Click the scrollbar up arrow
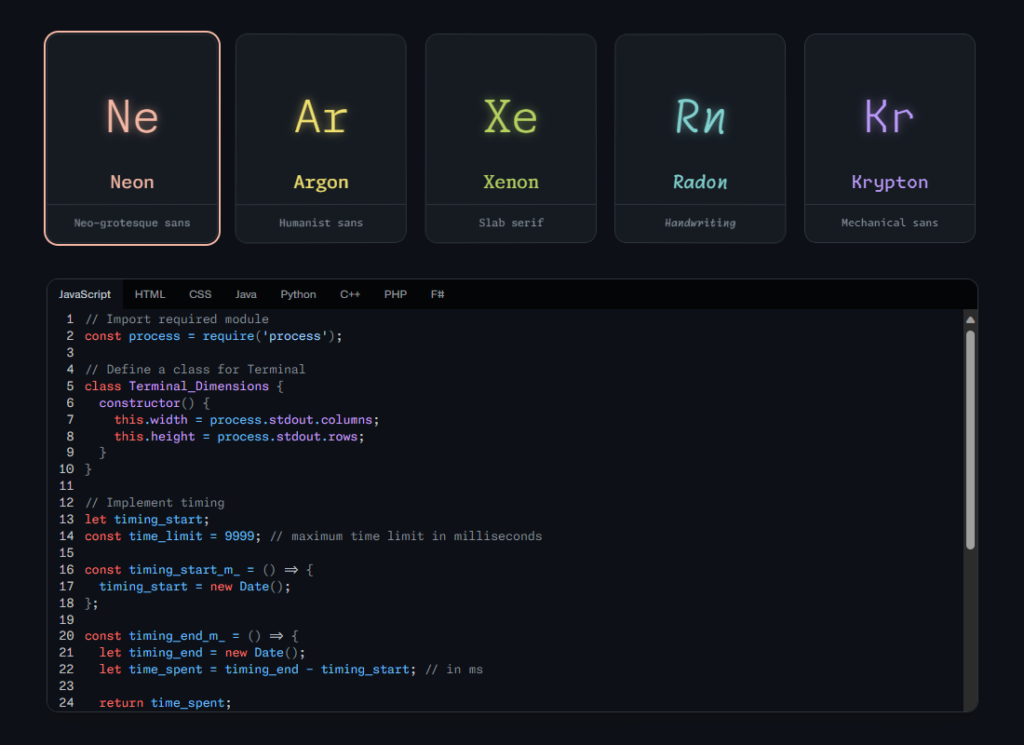 point(969,319)
